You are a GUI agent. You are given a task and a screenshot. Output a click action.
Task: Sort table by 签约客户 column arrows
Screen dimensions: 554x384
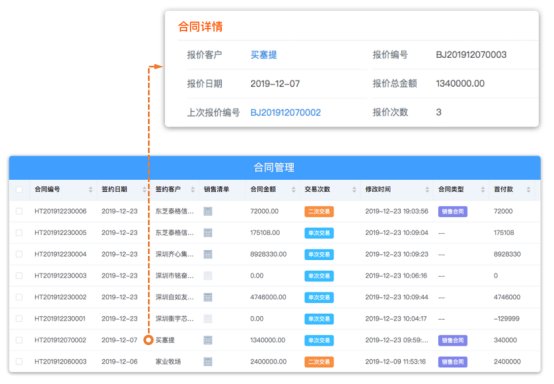[x=193, y=190]
